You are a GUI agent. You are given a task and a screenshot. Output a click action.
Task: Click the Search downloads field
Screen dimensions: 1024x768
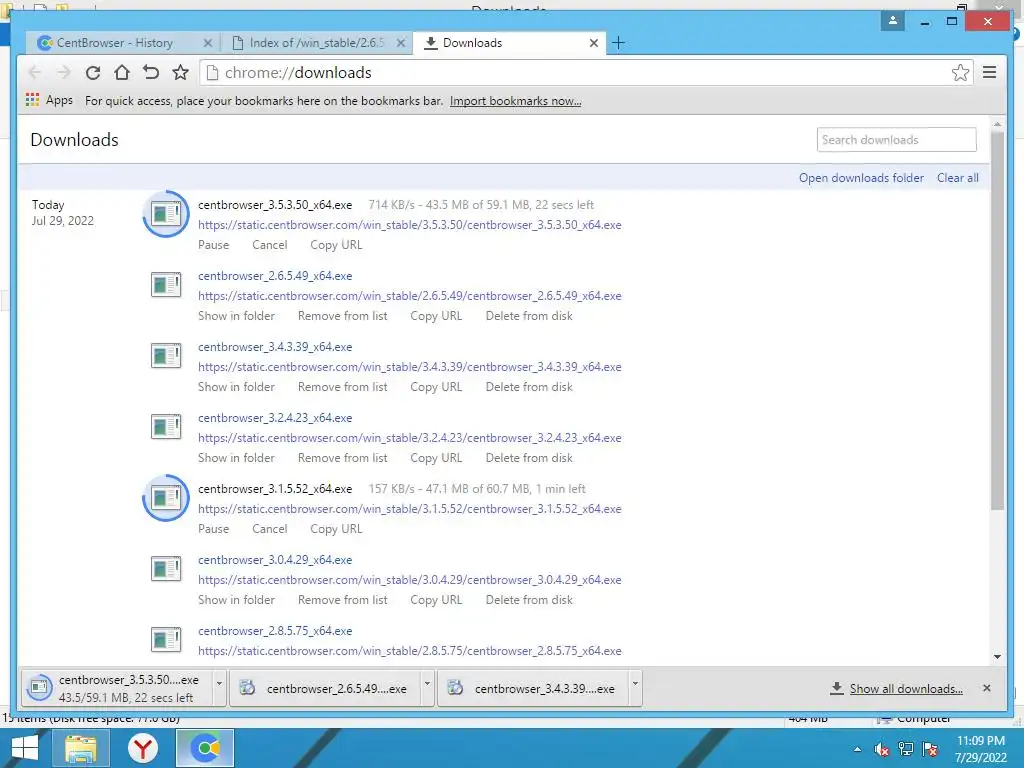tap(897, 140)
